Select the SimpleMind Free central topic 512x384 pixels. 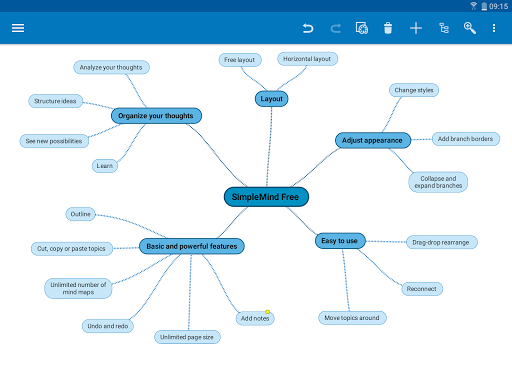(266, 197)
